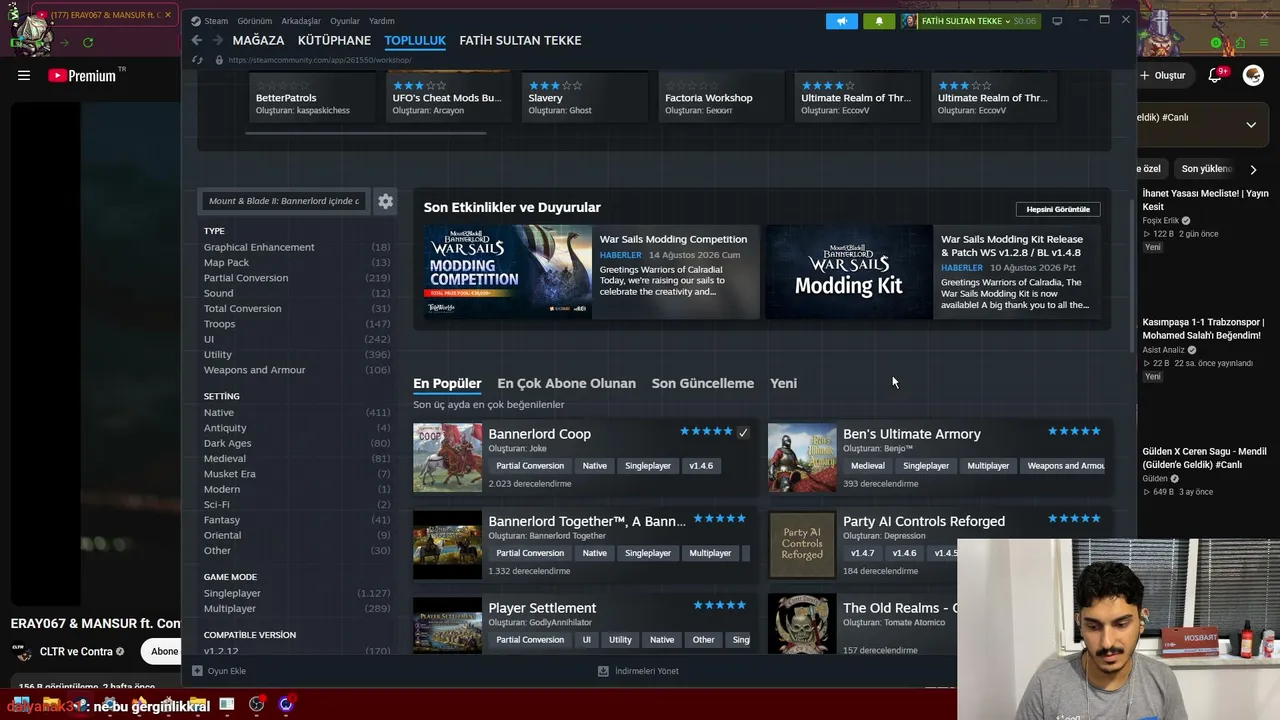1280x720 pixels.
Task: Open the browser main menu icon
Action: click(1262, 43)
